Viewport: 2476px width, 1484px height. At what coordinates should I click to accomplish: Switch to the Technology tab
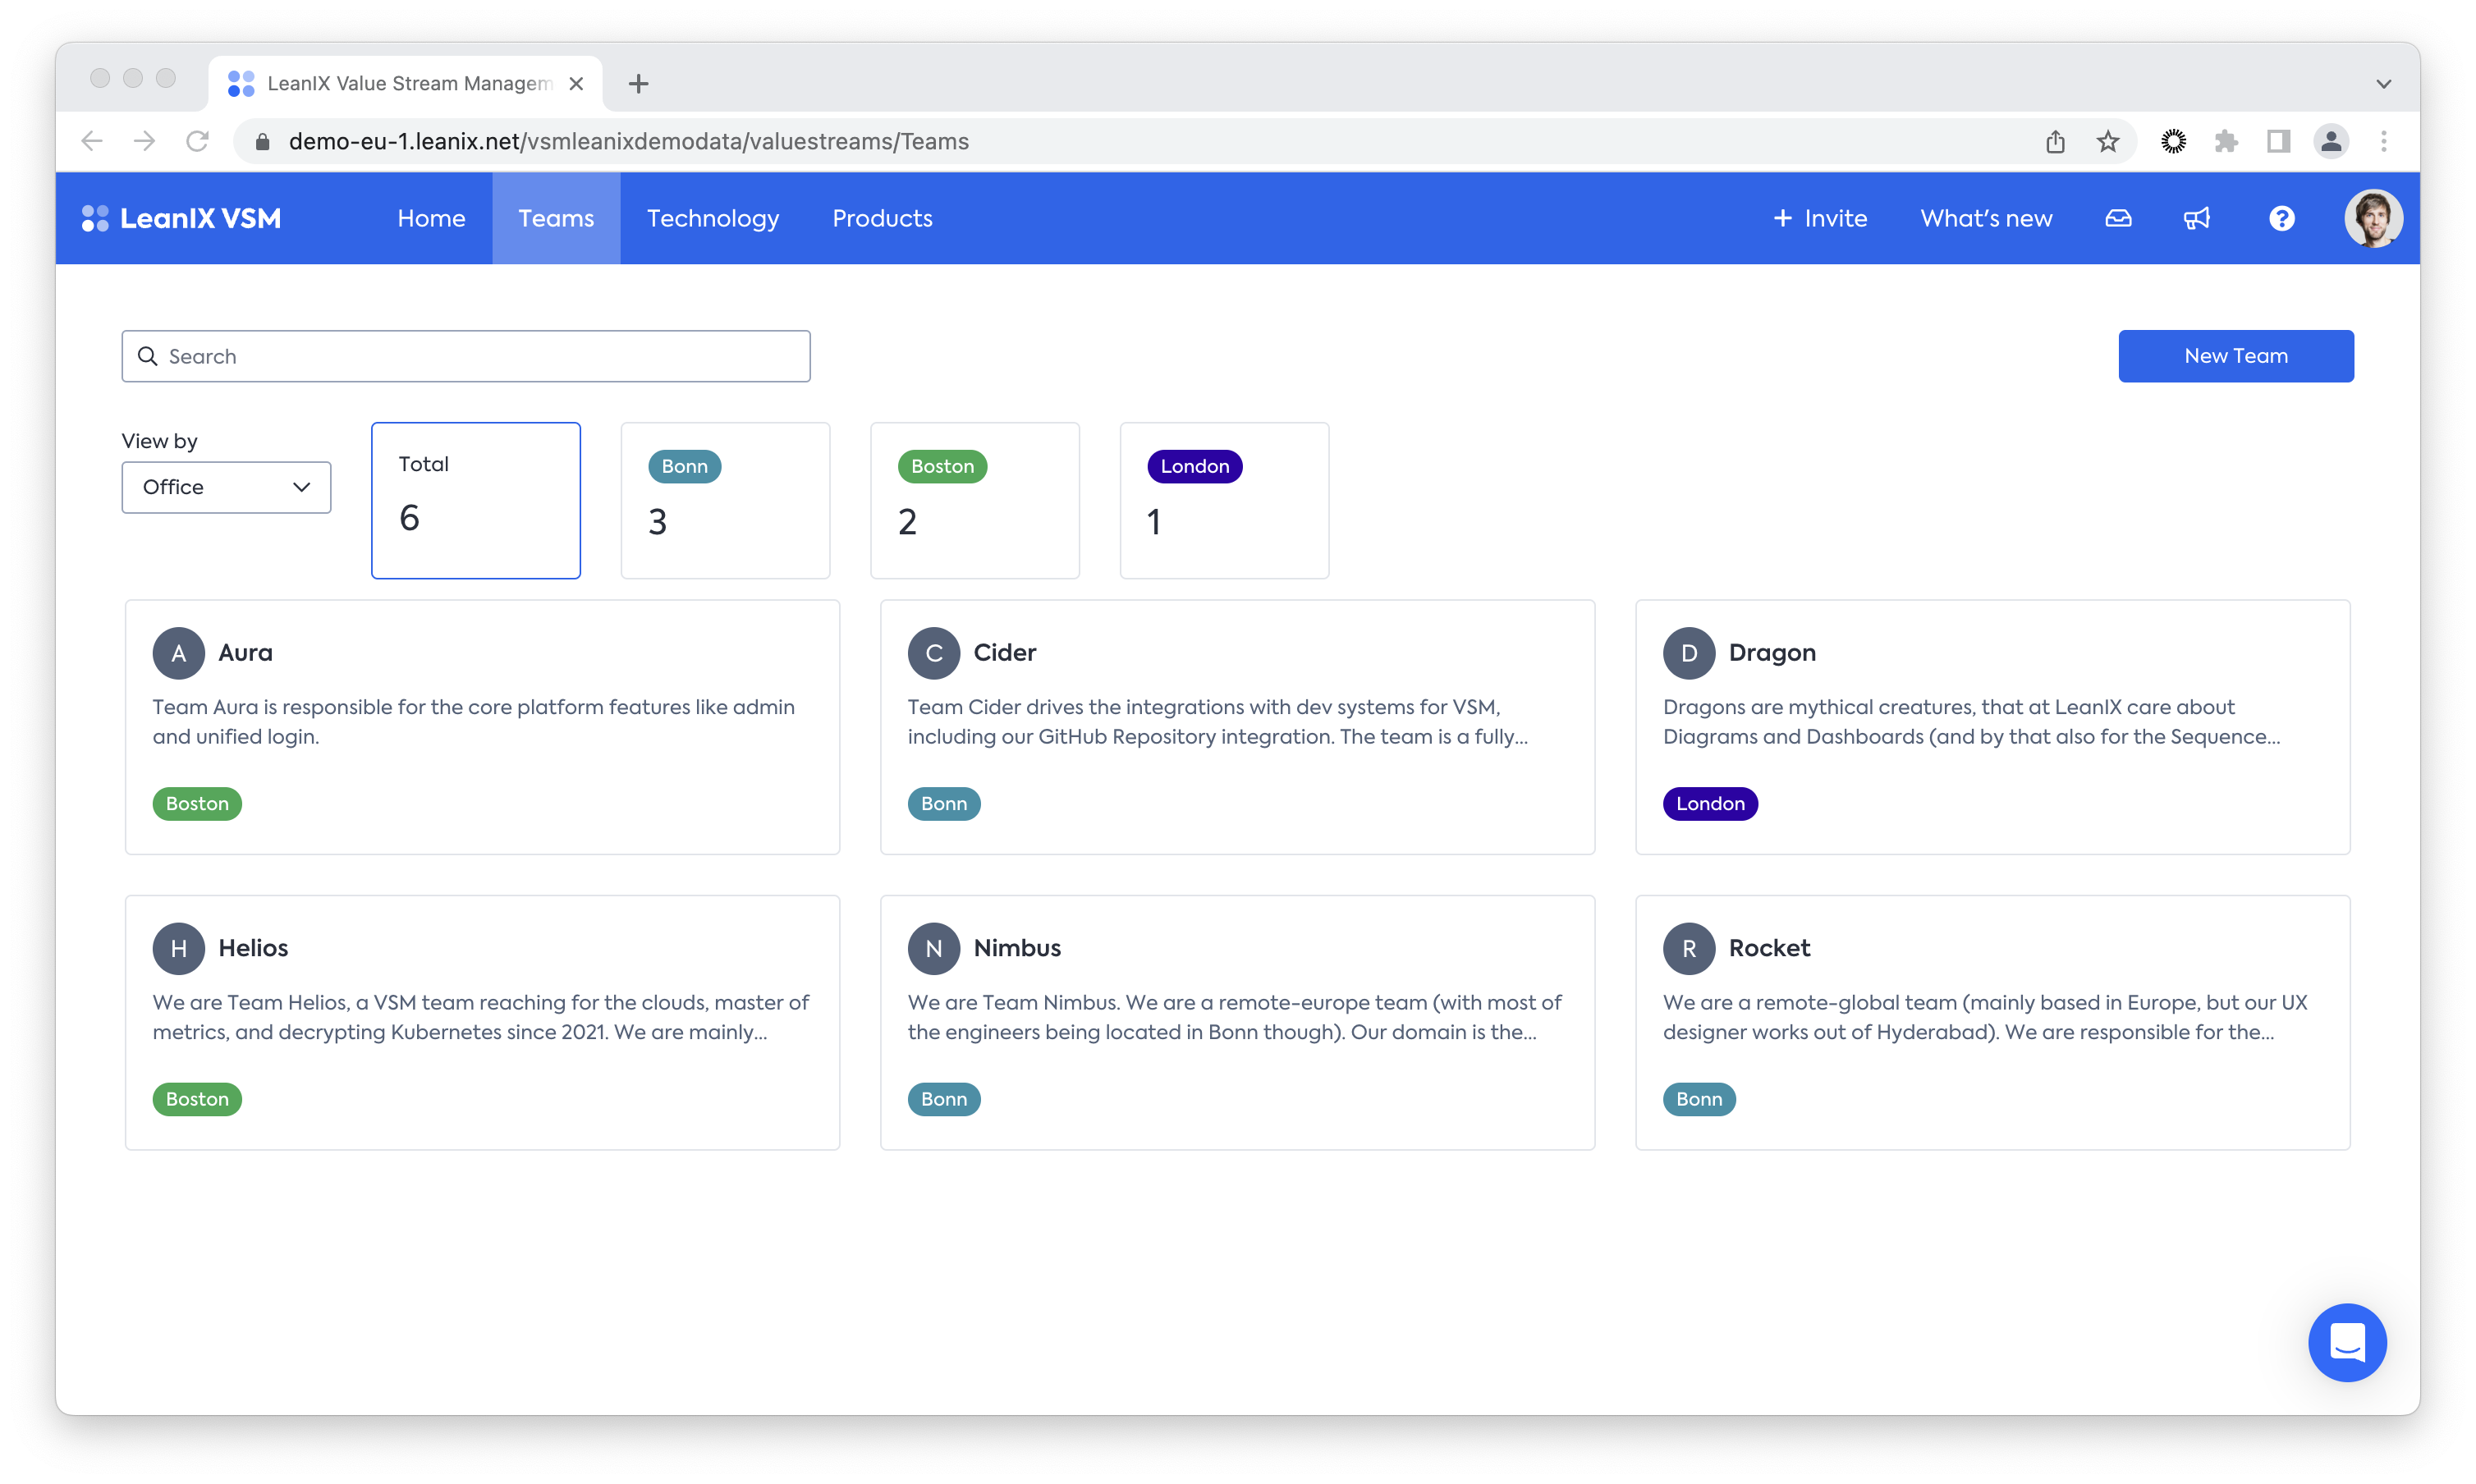(x=712, y=218)
